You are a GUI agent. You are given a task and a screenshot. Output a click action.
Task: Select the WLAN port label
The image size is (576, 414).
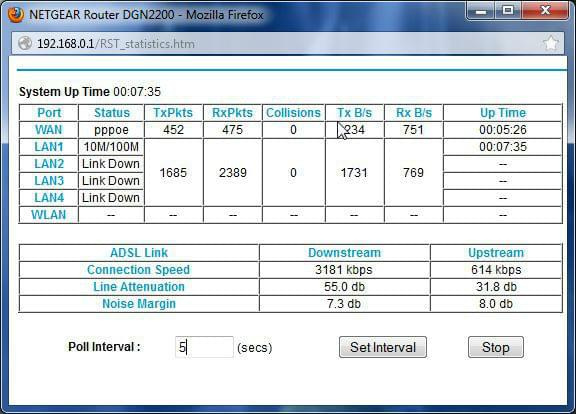tap(48, 215)
